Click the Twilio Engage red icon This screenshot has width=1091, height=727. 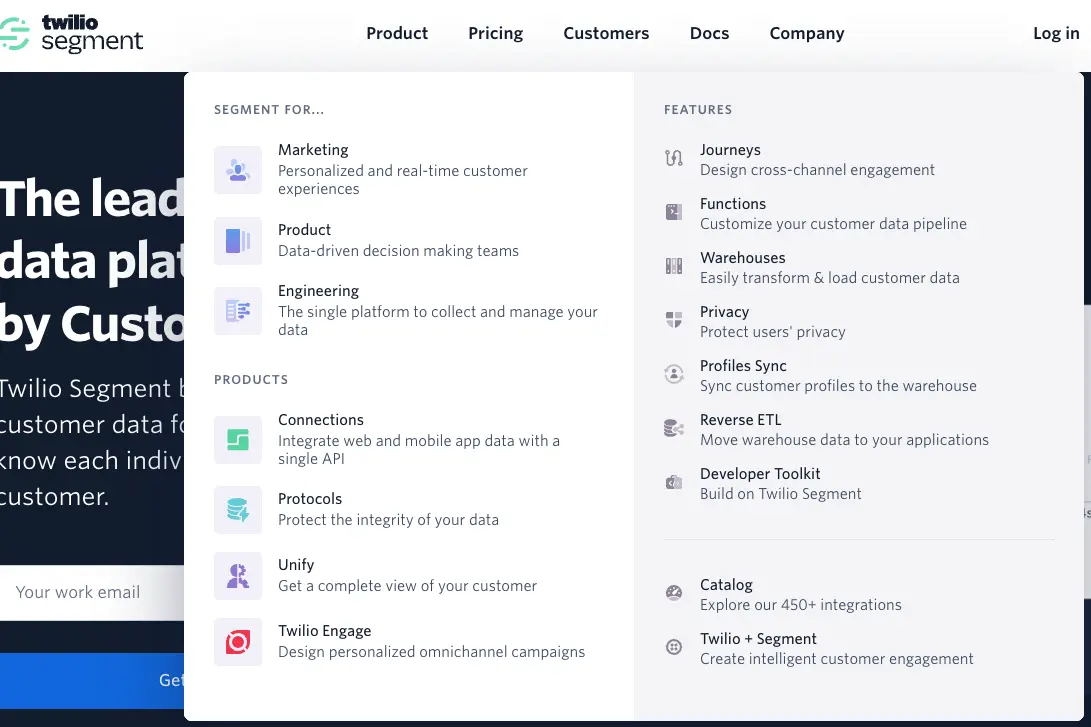tap(238, 642)
